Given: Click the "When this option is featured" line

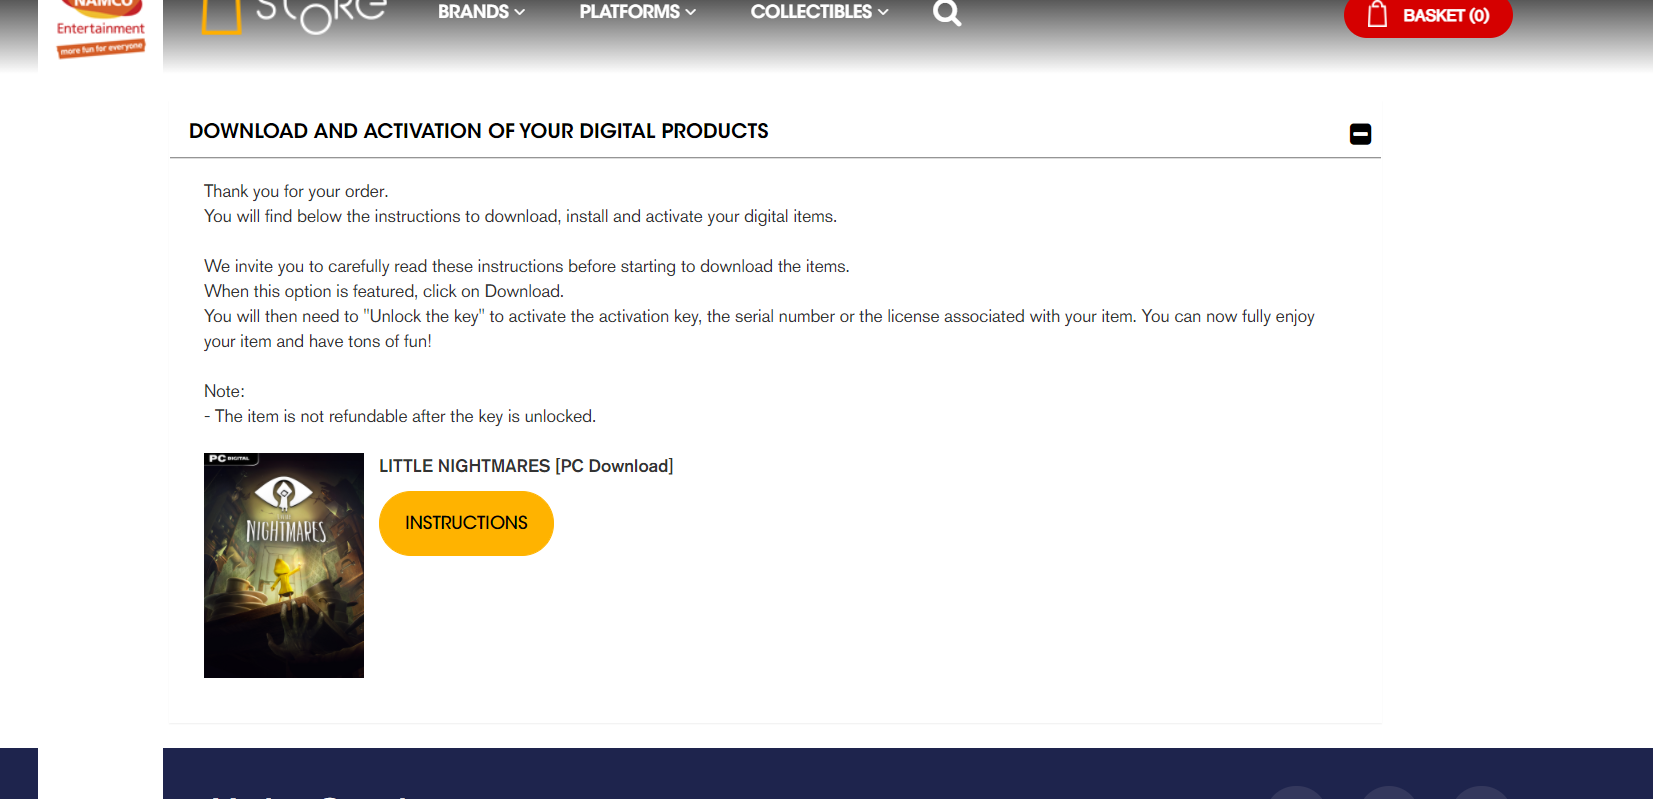Looking at the screenshot, I should (384, 291).
